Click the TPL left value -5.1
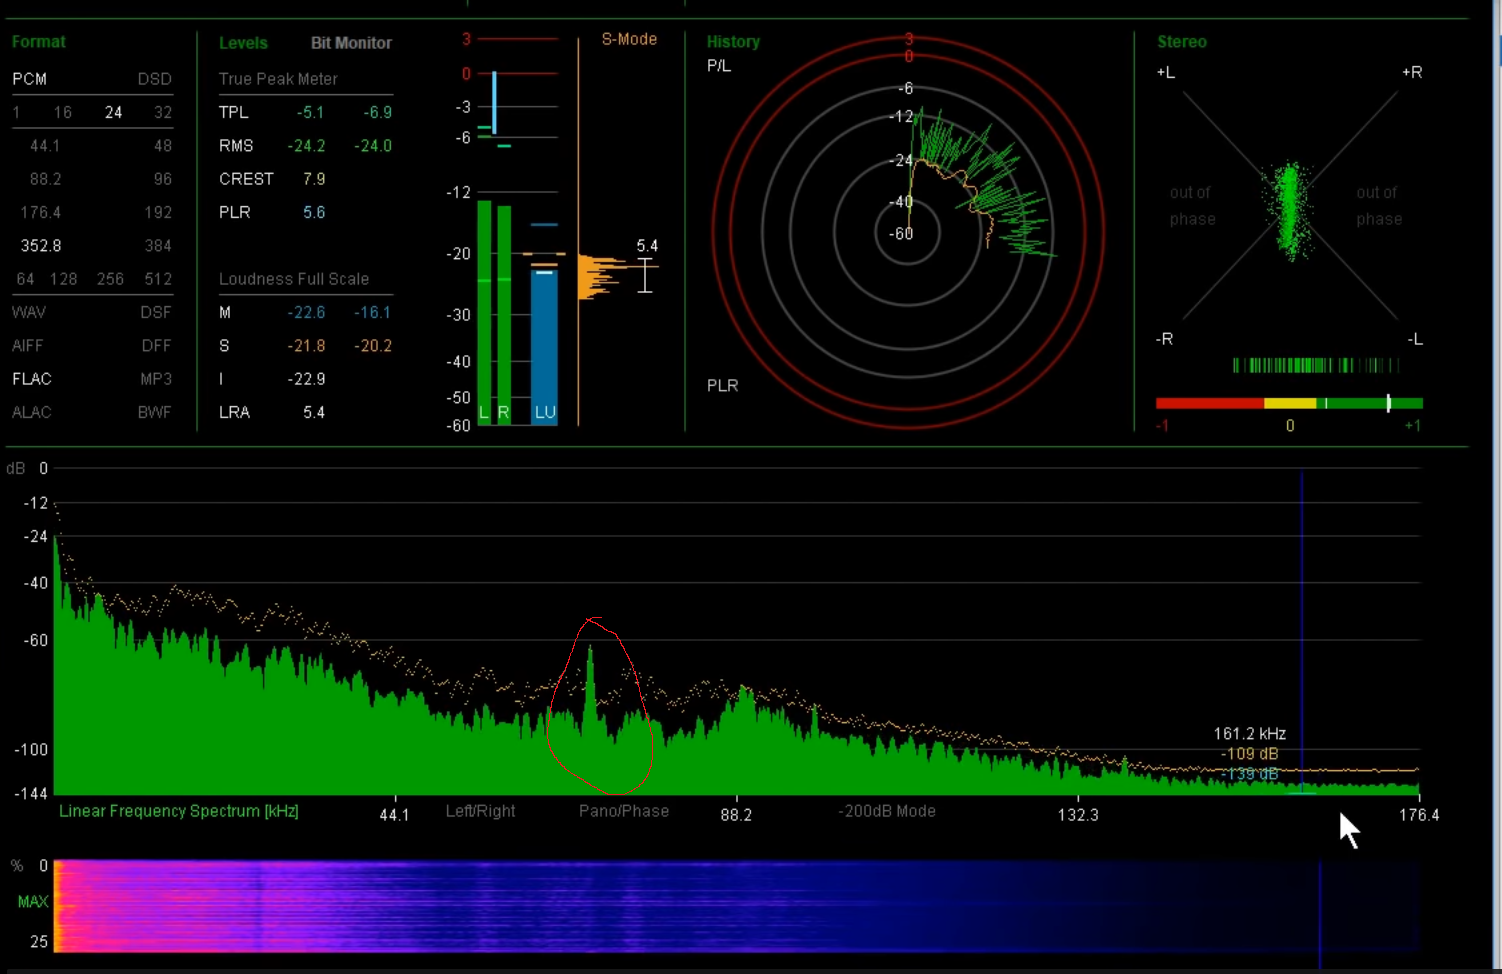1502x974 pixels. pos(310,112)
